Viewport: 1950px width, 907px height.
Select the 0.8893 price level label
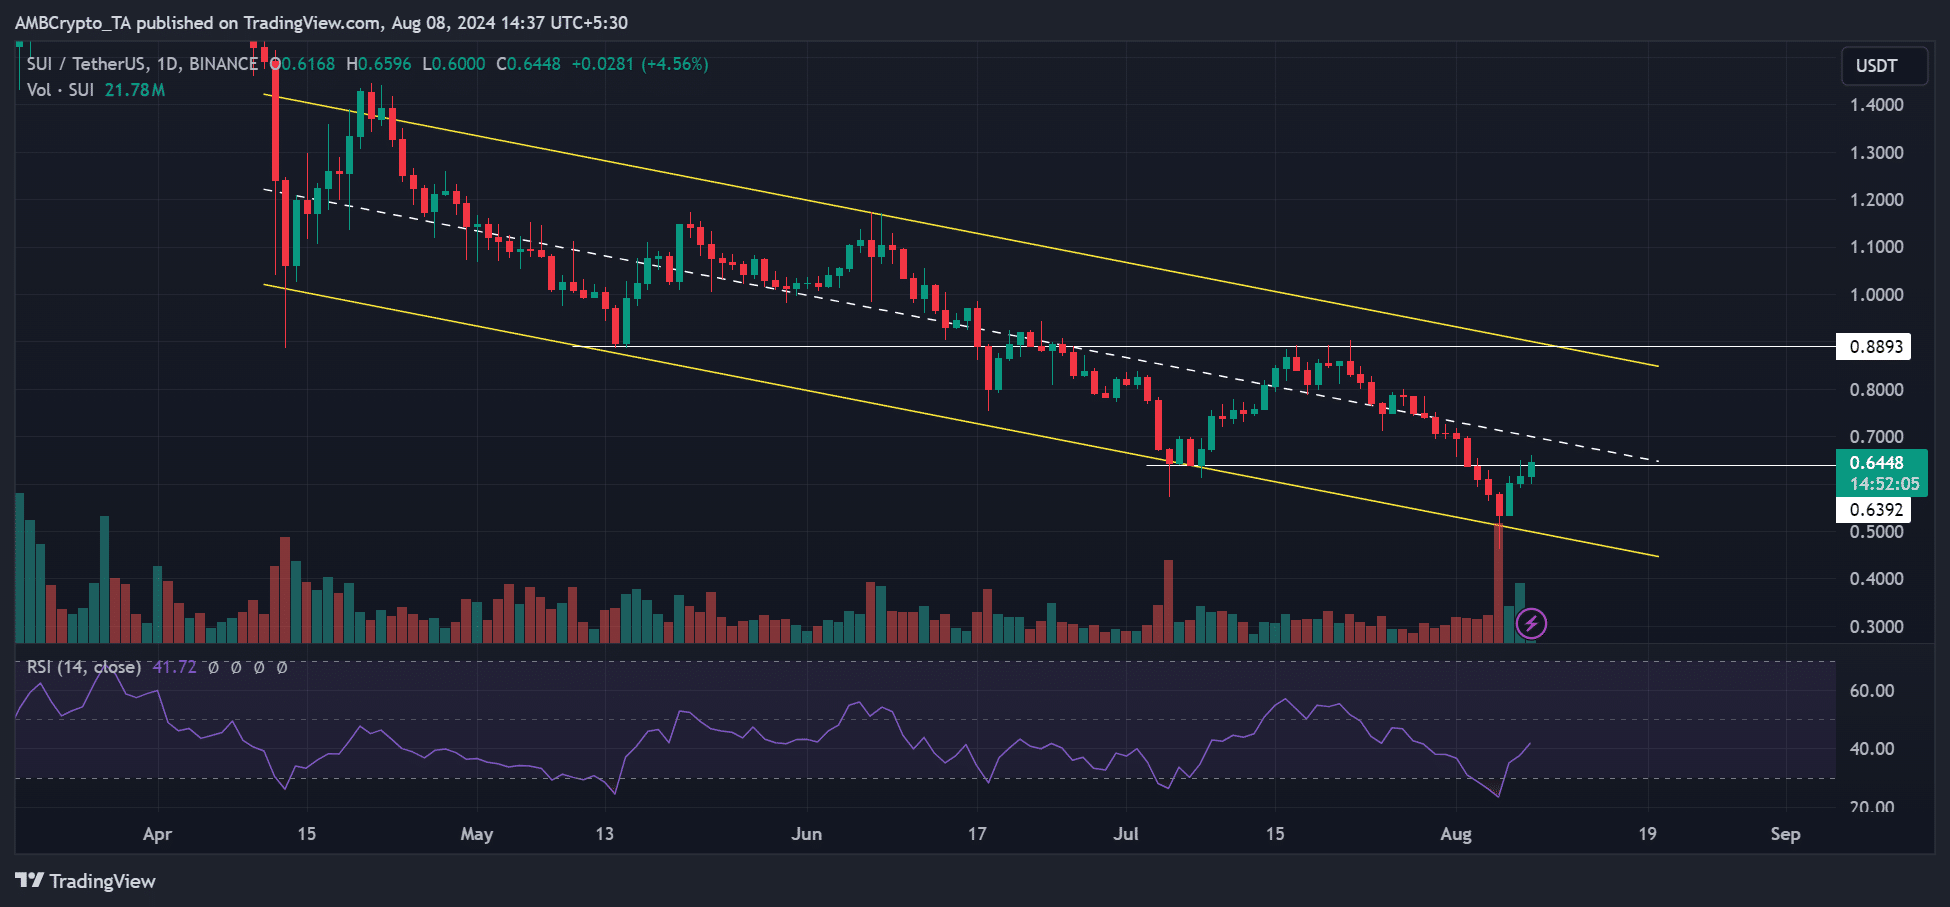tap(1874, 347)
